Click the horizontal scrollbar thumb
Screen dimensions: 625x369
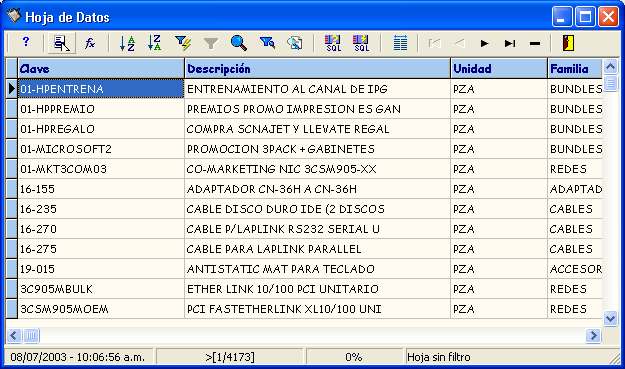coord(31,336)
